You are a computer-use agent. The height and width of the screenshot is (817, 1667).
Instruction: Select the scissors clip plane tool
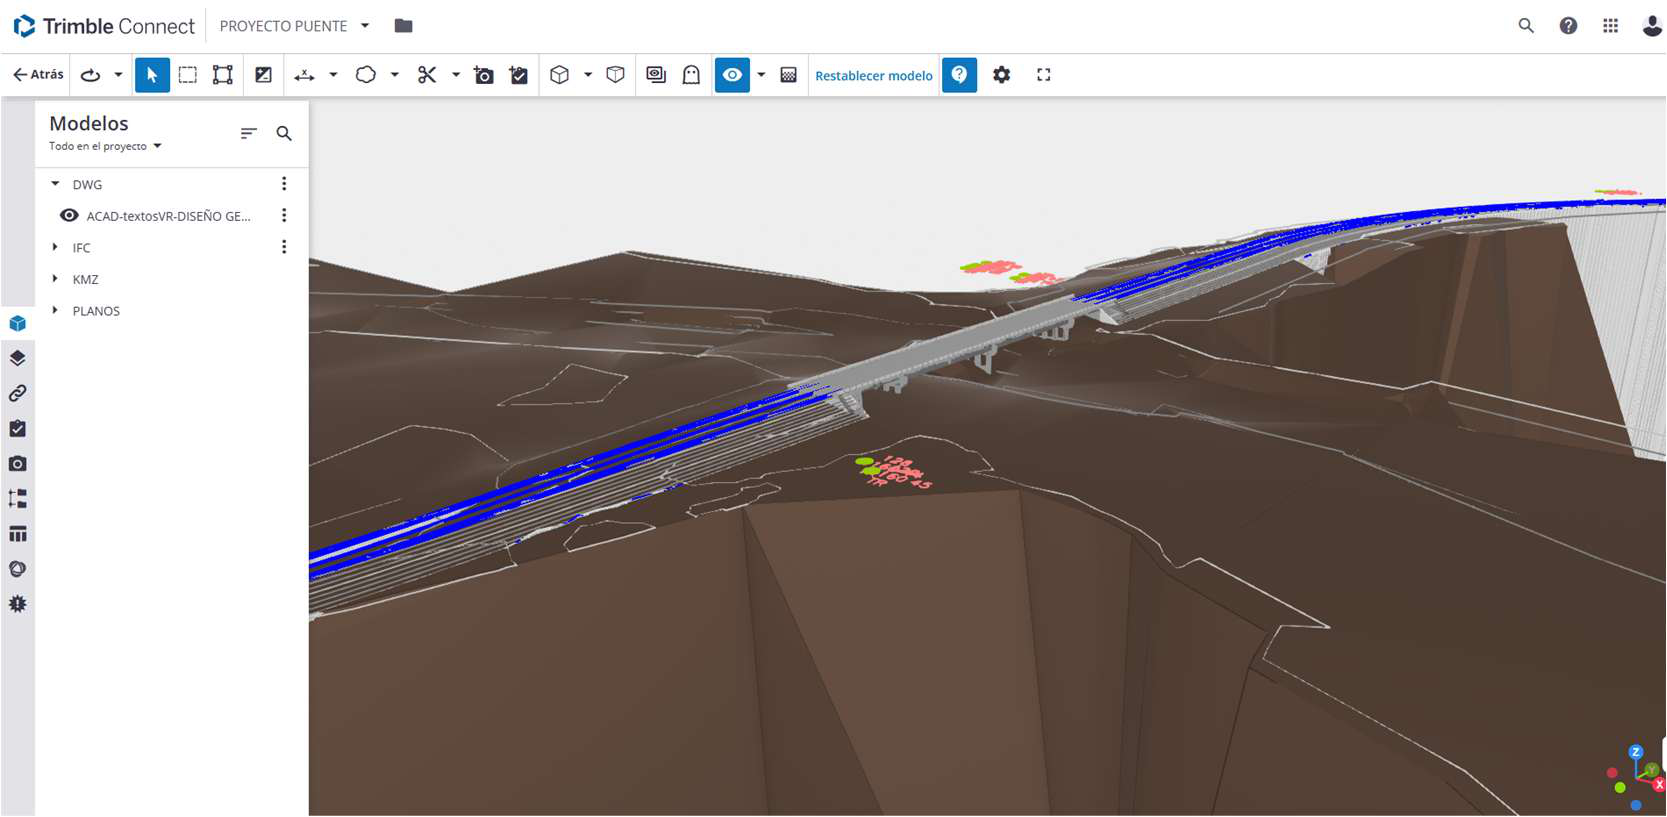click(427, 75)
